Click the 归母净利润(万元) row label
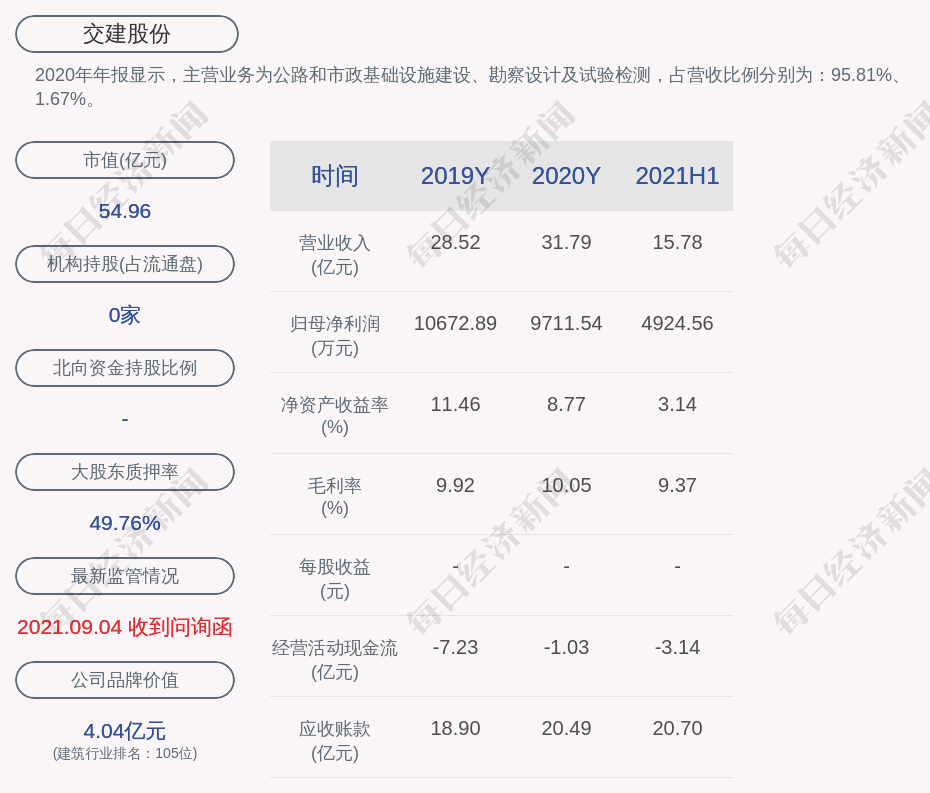The height and width of the screenshot is (793, 930). coord(335,336)
